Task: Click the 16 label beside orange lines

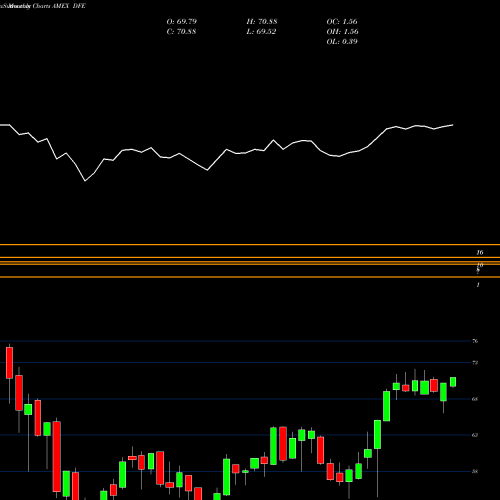Action: point(480,252)
